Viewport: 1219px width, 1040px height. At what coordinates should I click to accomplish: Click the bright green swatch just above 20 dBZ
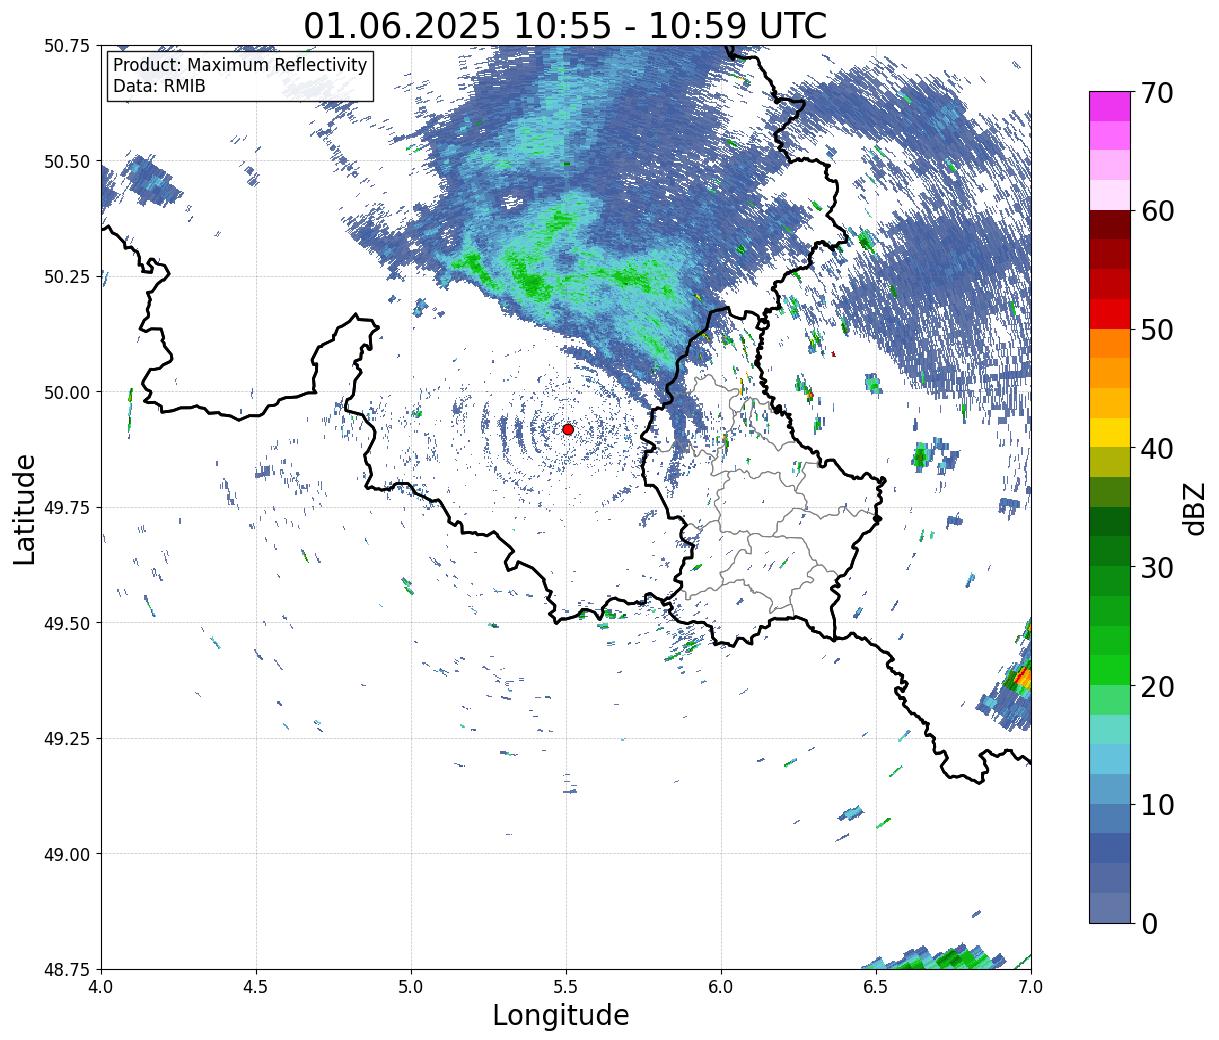[x=1110, y=670]
